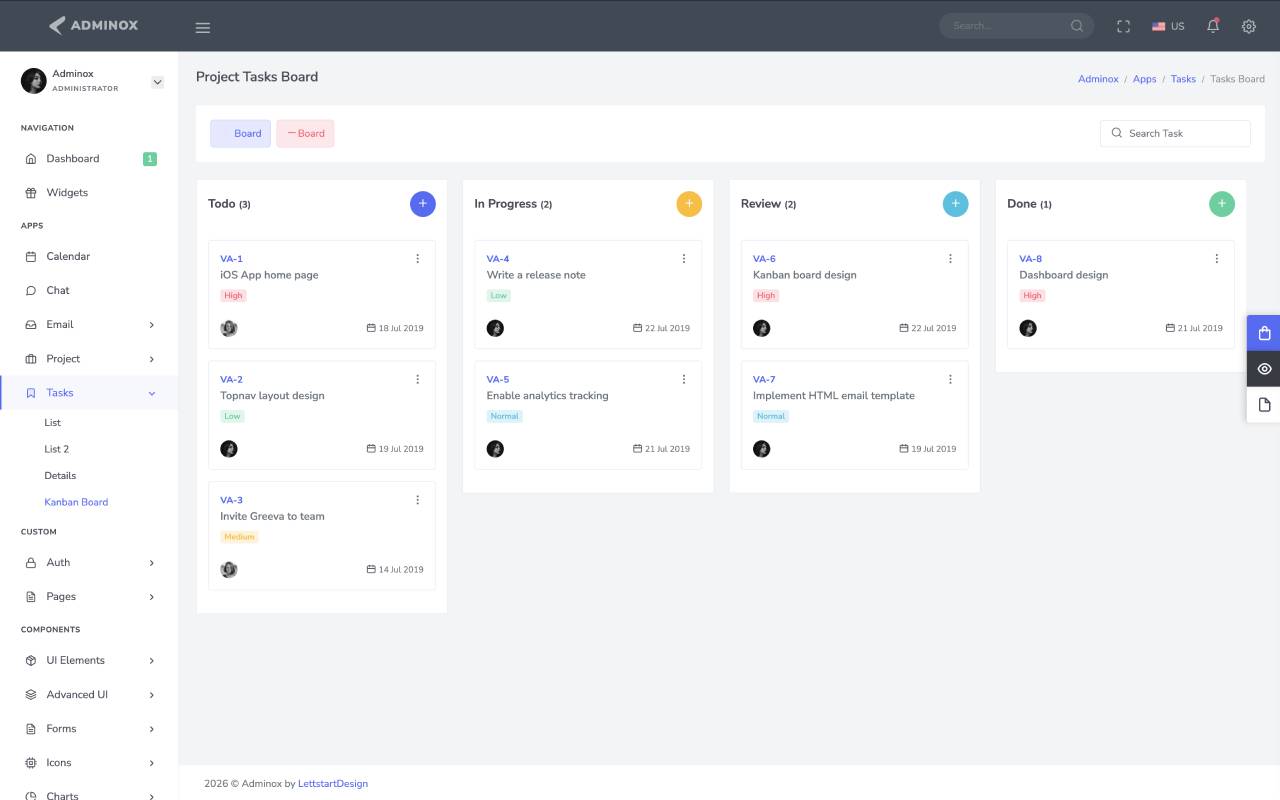Open options menu for VA-1 card
Viewport: 1280px width, 800px height.
click(x=418, y=259)
